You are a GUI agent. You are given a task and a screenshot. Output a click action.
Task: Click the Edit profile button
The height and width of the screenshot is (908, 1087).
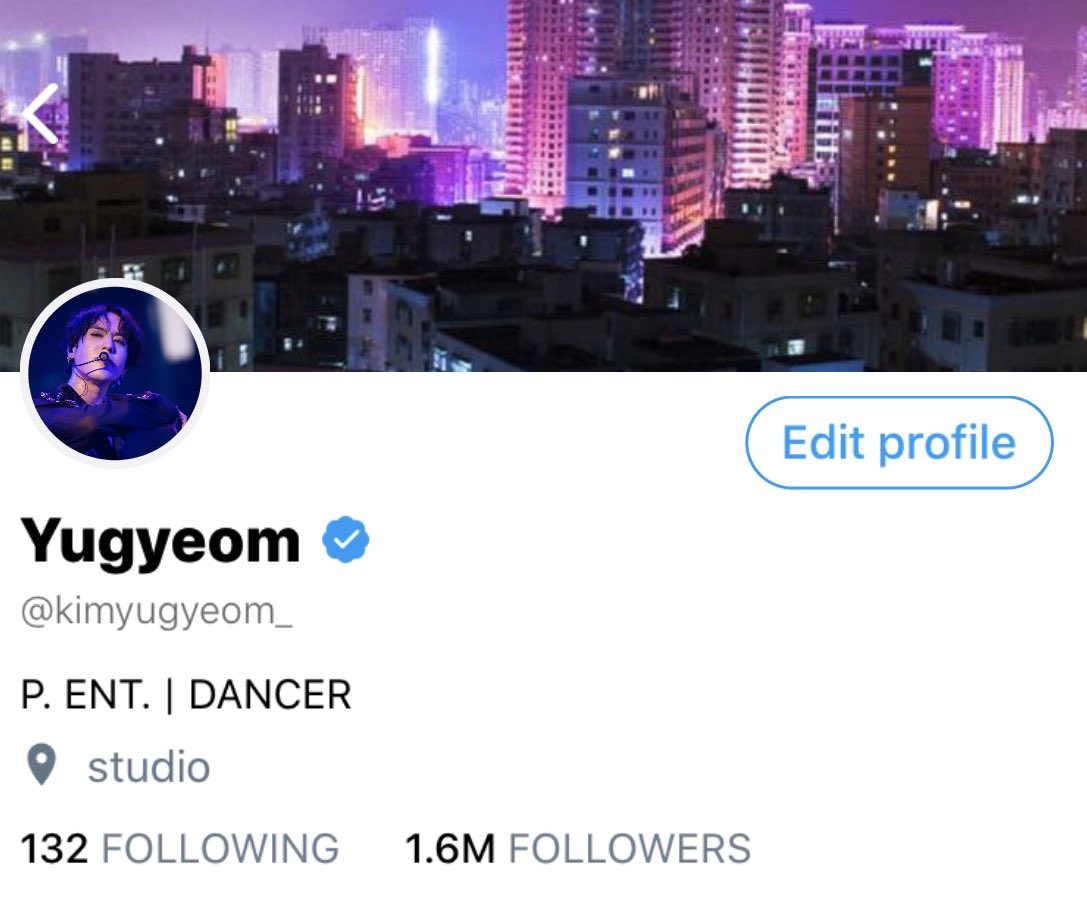pyautogui.click(x=899, y=442)
